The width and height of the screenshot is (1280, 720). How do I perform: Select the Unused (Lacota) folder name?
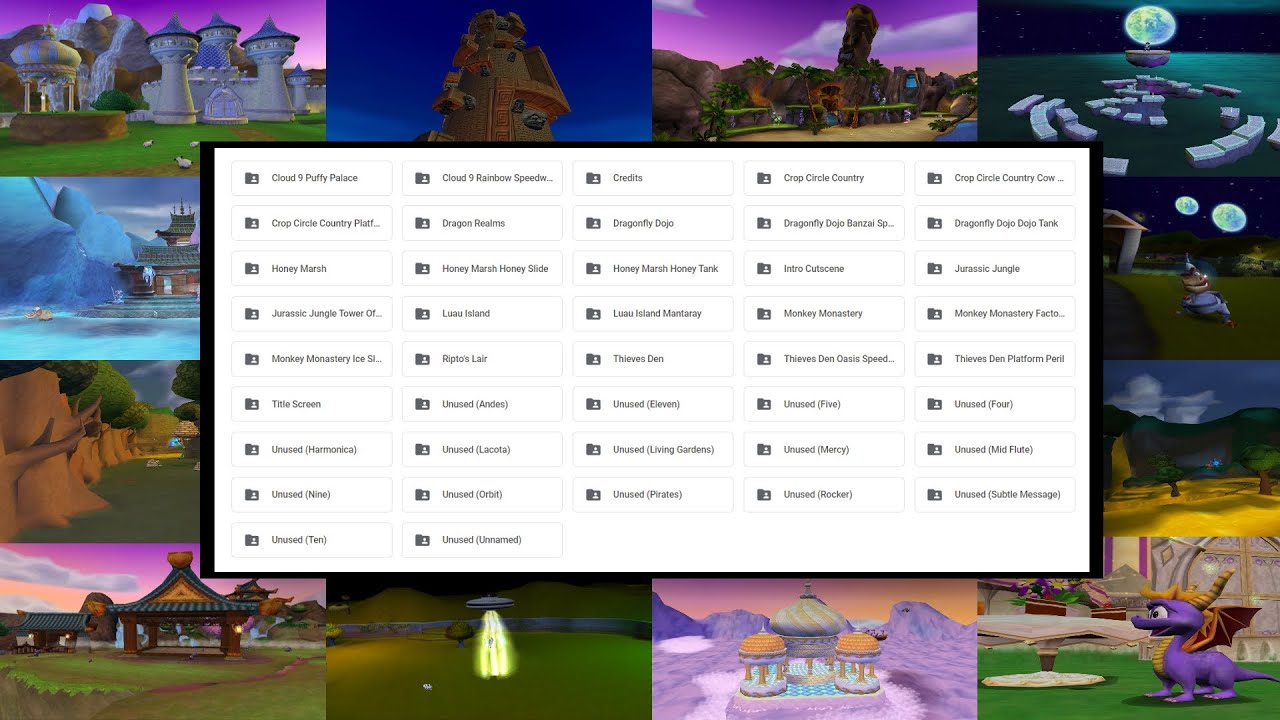coord(476,450)
